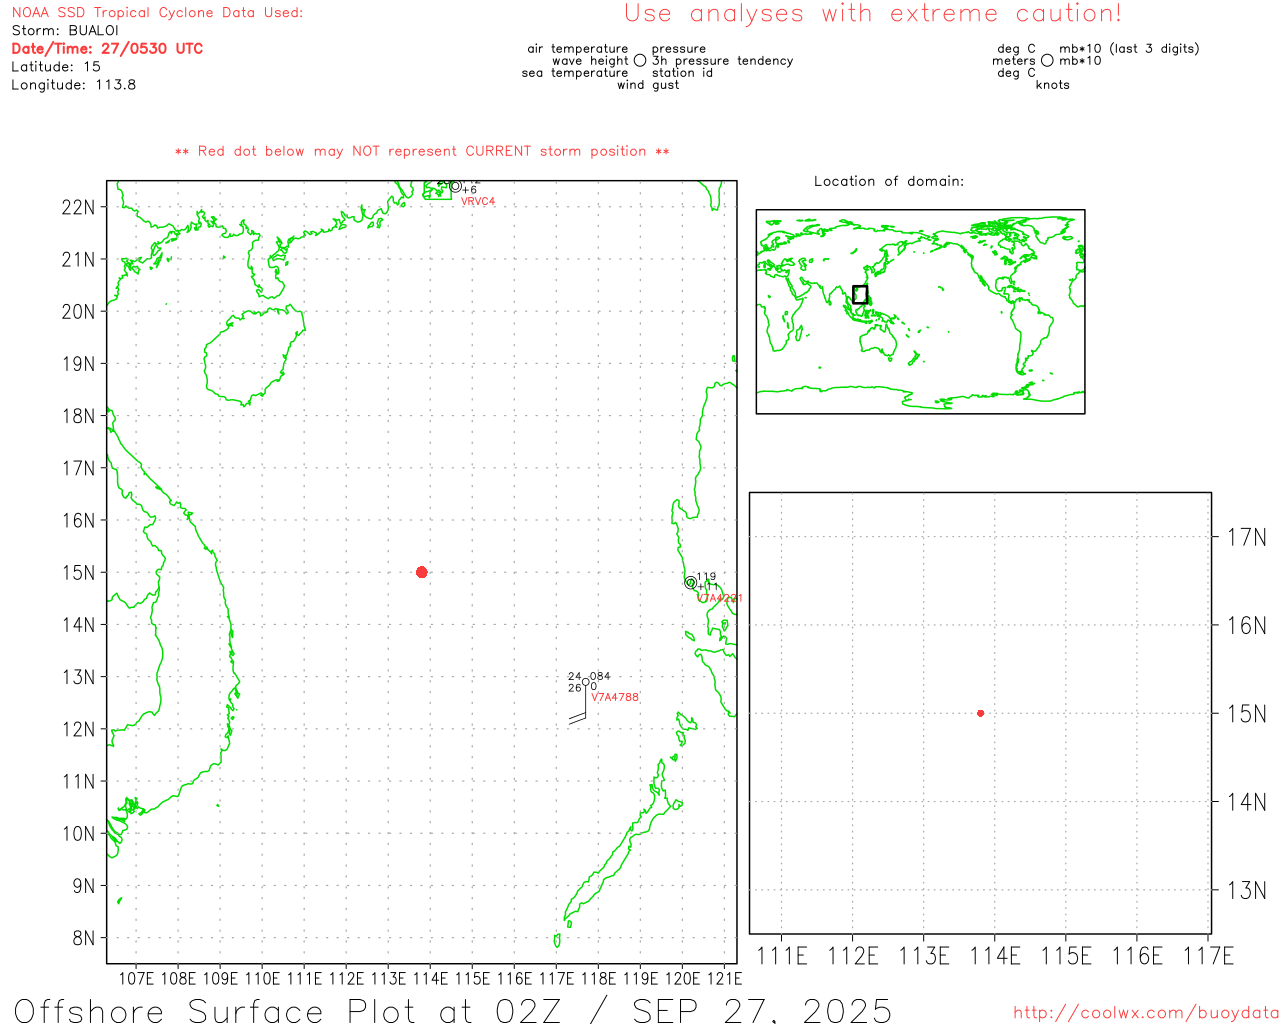The width and height of the screenshot is (1280, 1024).
Task: Click the '13N' label on the inset map
Action: (1246, 890)
